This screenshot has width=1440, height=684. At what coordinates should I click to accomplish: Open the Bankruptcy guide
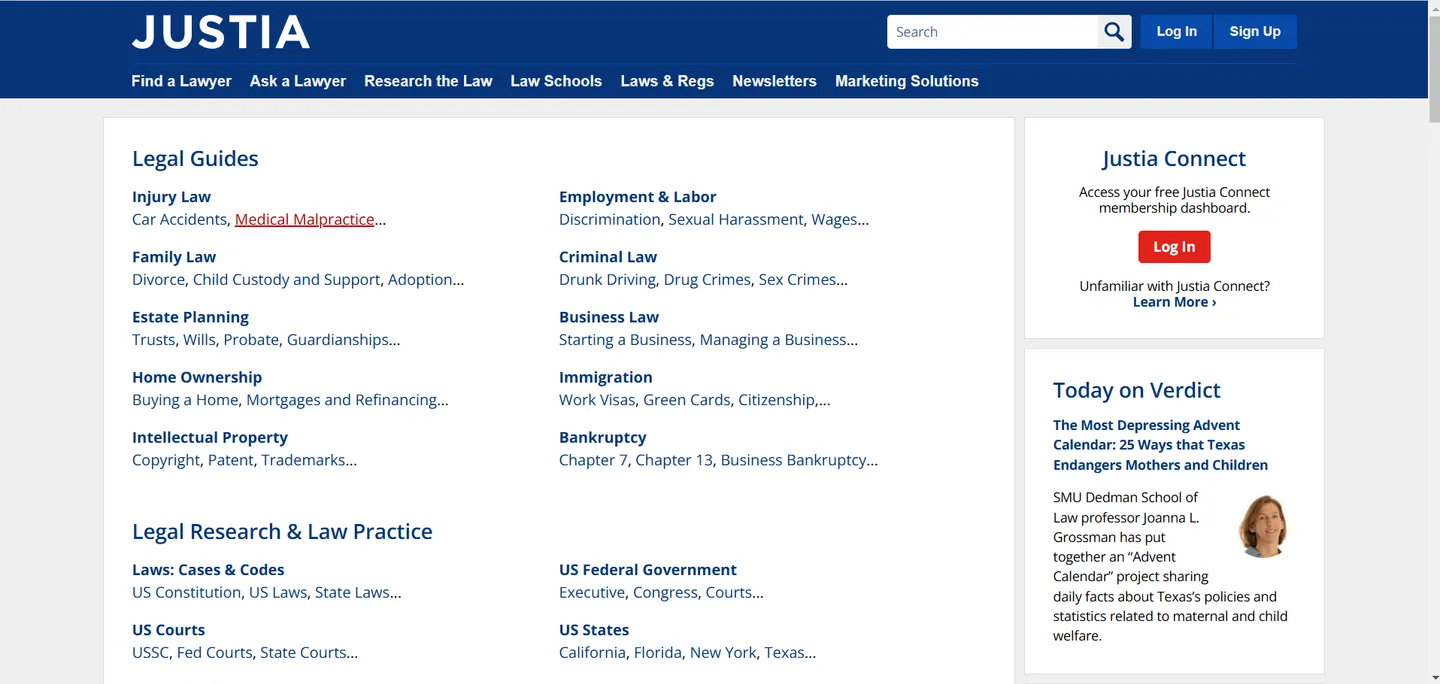click(602, 437)
